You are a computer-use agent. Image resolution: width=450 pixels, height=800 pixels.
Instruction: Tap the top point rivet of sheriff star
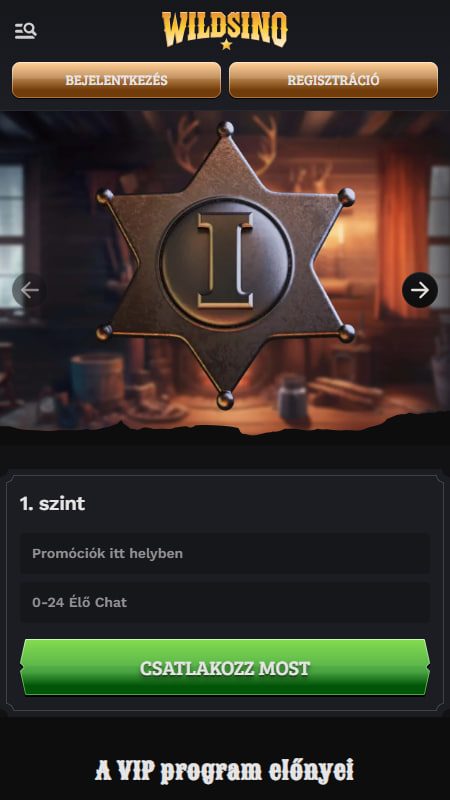pos(226,129)
